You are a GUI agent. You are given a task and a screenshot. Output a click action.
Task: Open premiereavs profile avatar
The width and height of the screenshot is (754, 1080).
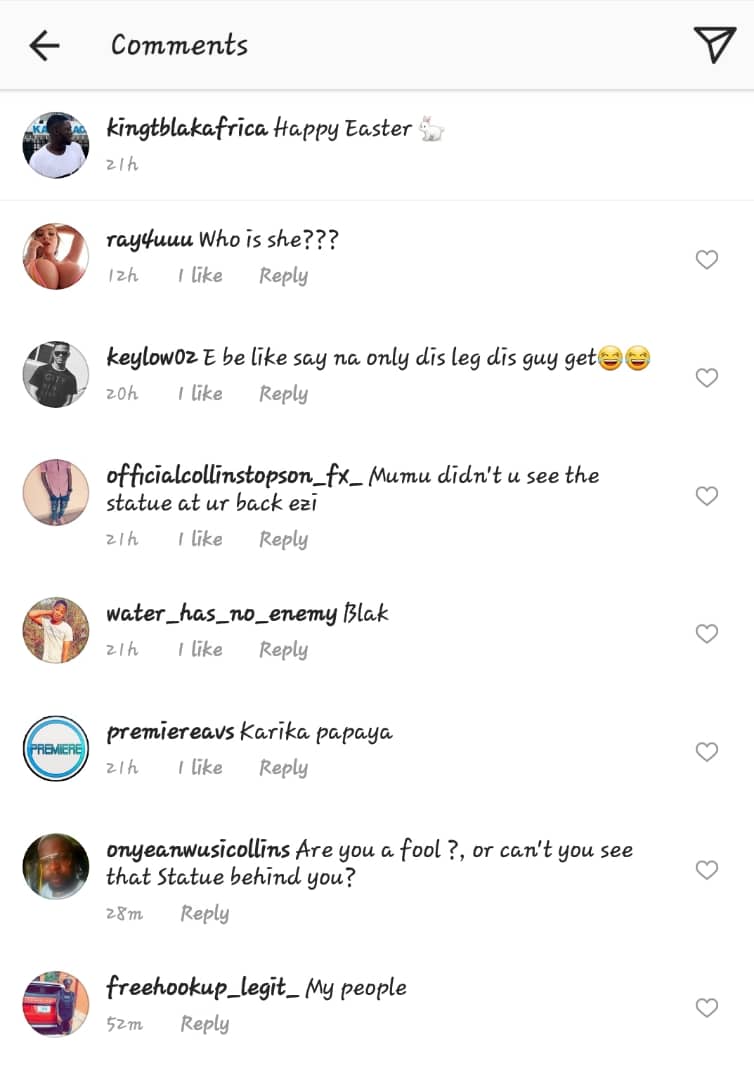(x=56, y=749)
